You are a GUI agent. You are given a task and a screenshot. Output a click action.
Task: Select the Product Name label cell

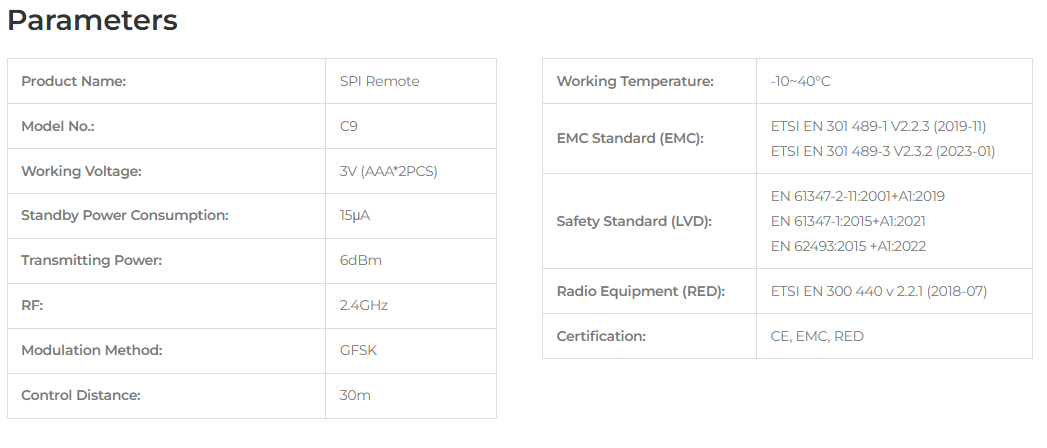point(166,81)
